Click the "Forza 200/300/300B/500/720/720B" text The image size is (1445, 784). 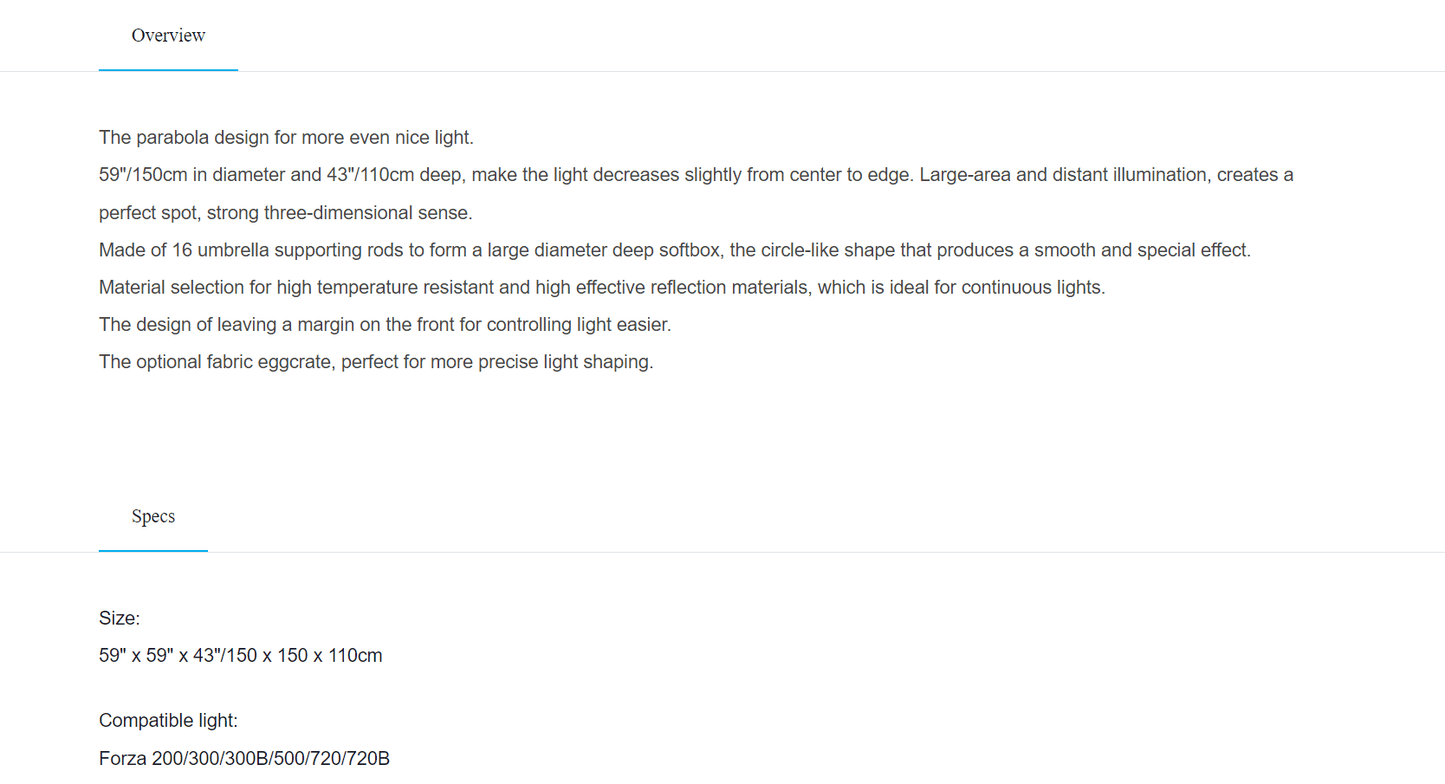coord(244,759)
